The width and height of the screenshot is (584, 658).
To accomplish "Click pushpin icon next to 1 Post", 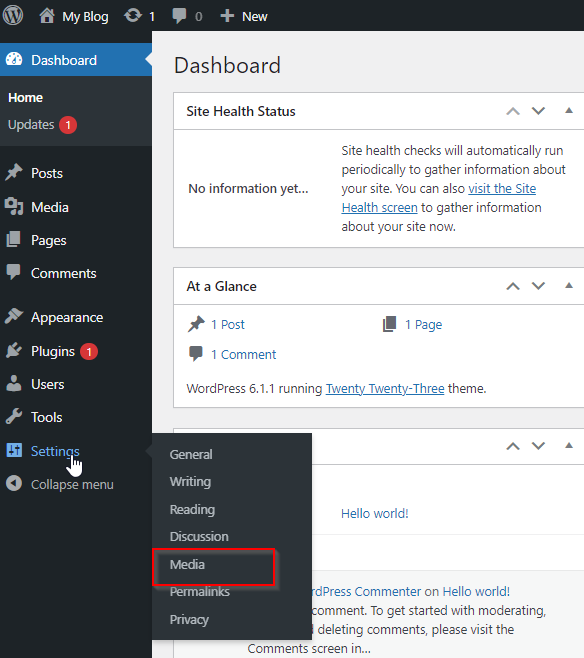I will point(196,324).
